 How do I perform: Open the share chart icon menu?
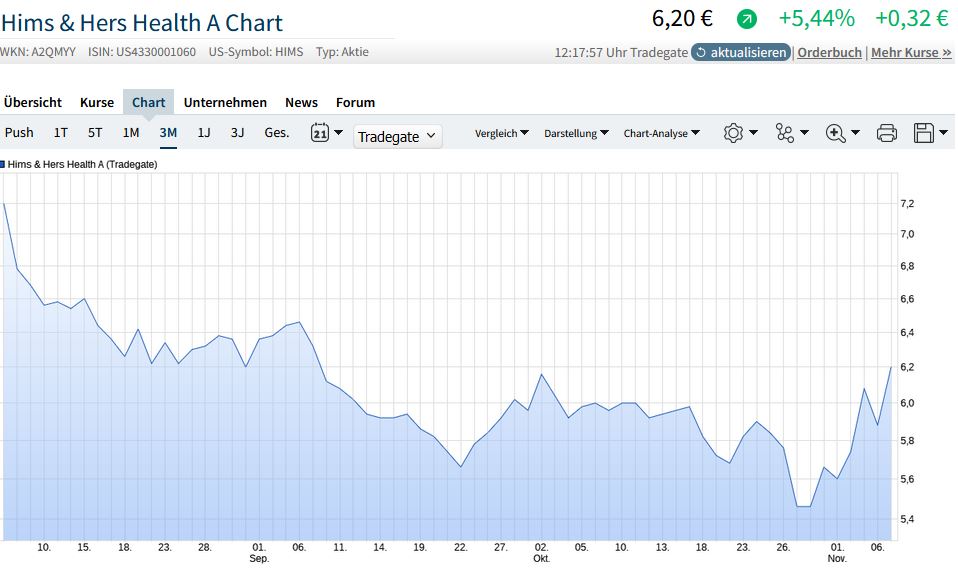pyautogui.click(x=784, y=133)
